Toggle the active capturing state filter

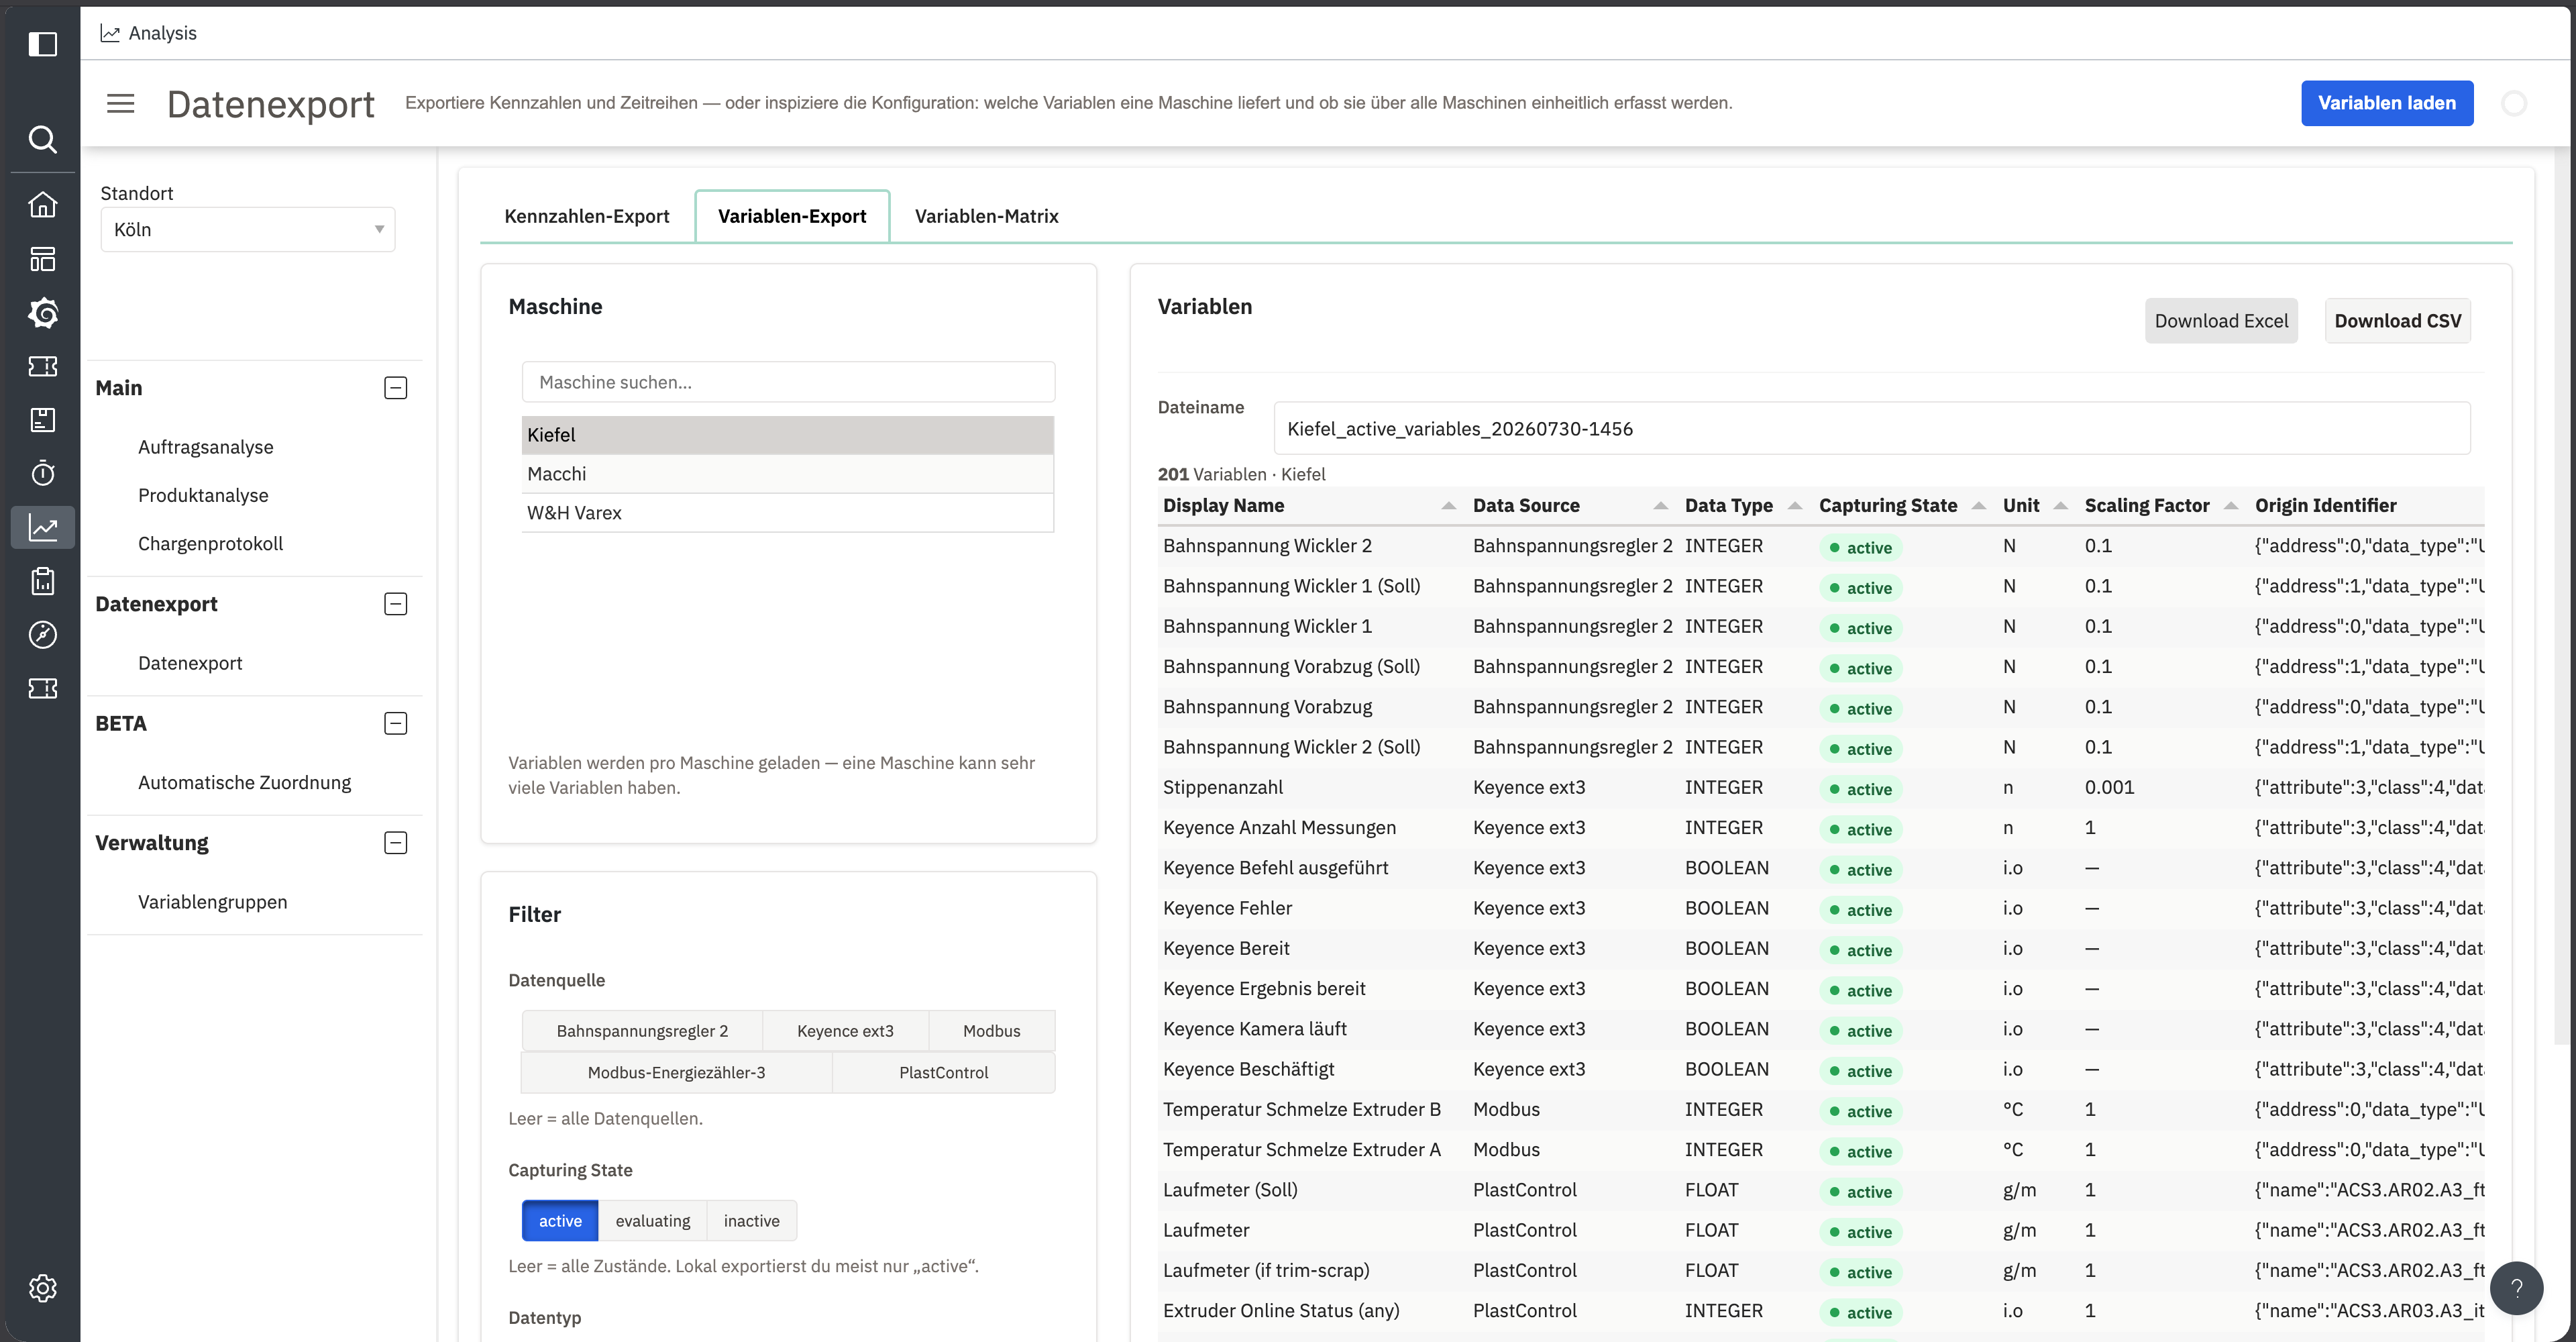click(x=560, y=1221)
